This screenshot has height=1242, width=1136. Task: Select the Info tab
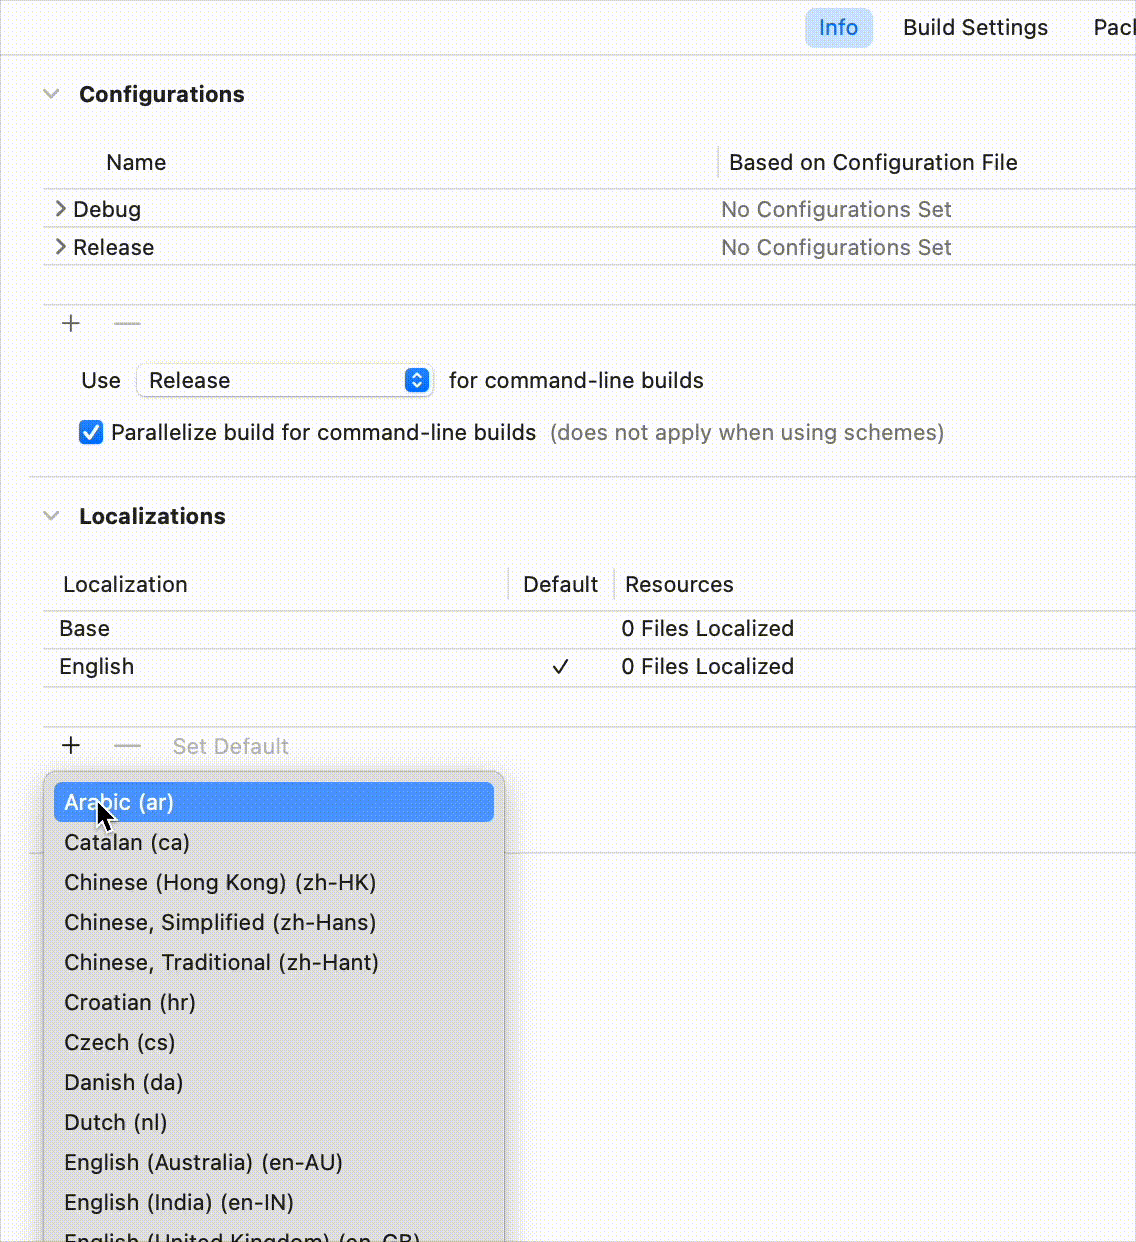coord(838,27)
